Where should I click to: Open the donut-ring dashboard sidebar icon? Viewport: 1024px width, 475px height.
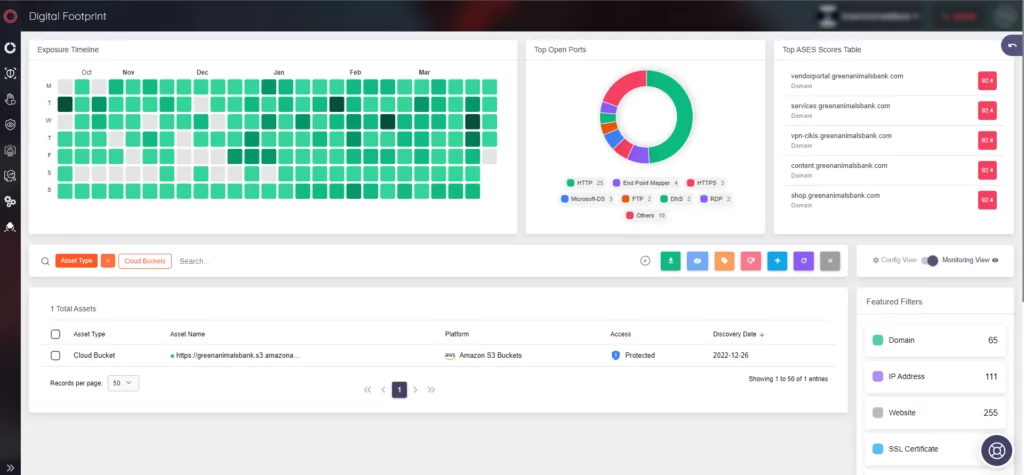[x=10, y=48]
